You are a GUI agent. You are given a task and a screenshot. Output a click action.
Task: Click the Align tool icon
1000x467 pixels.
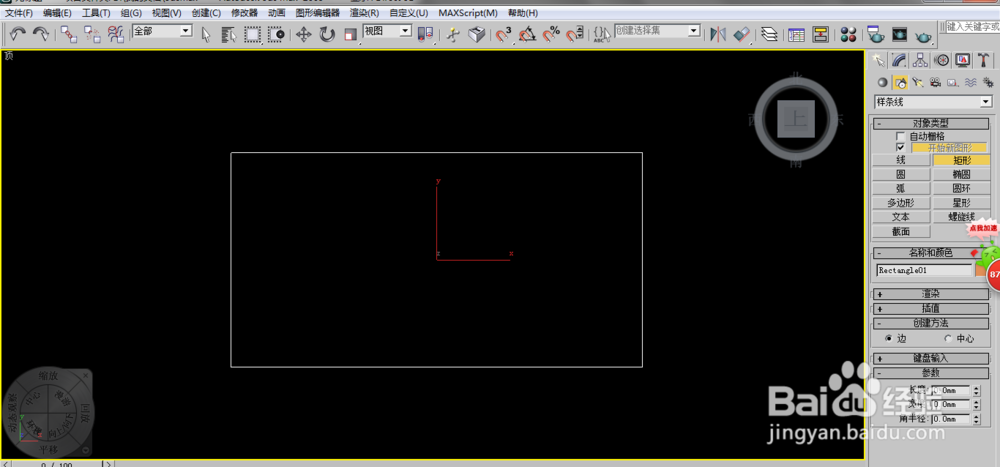(742, 34)
